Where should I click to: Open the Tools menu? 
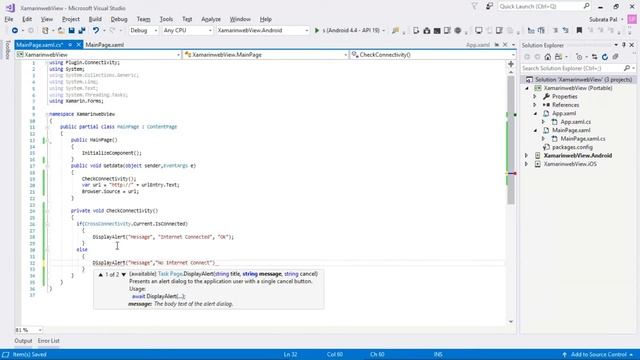(x=166, y=19)
